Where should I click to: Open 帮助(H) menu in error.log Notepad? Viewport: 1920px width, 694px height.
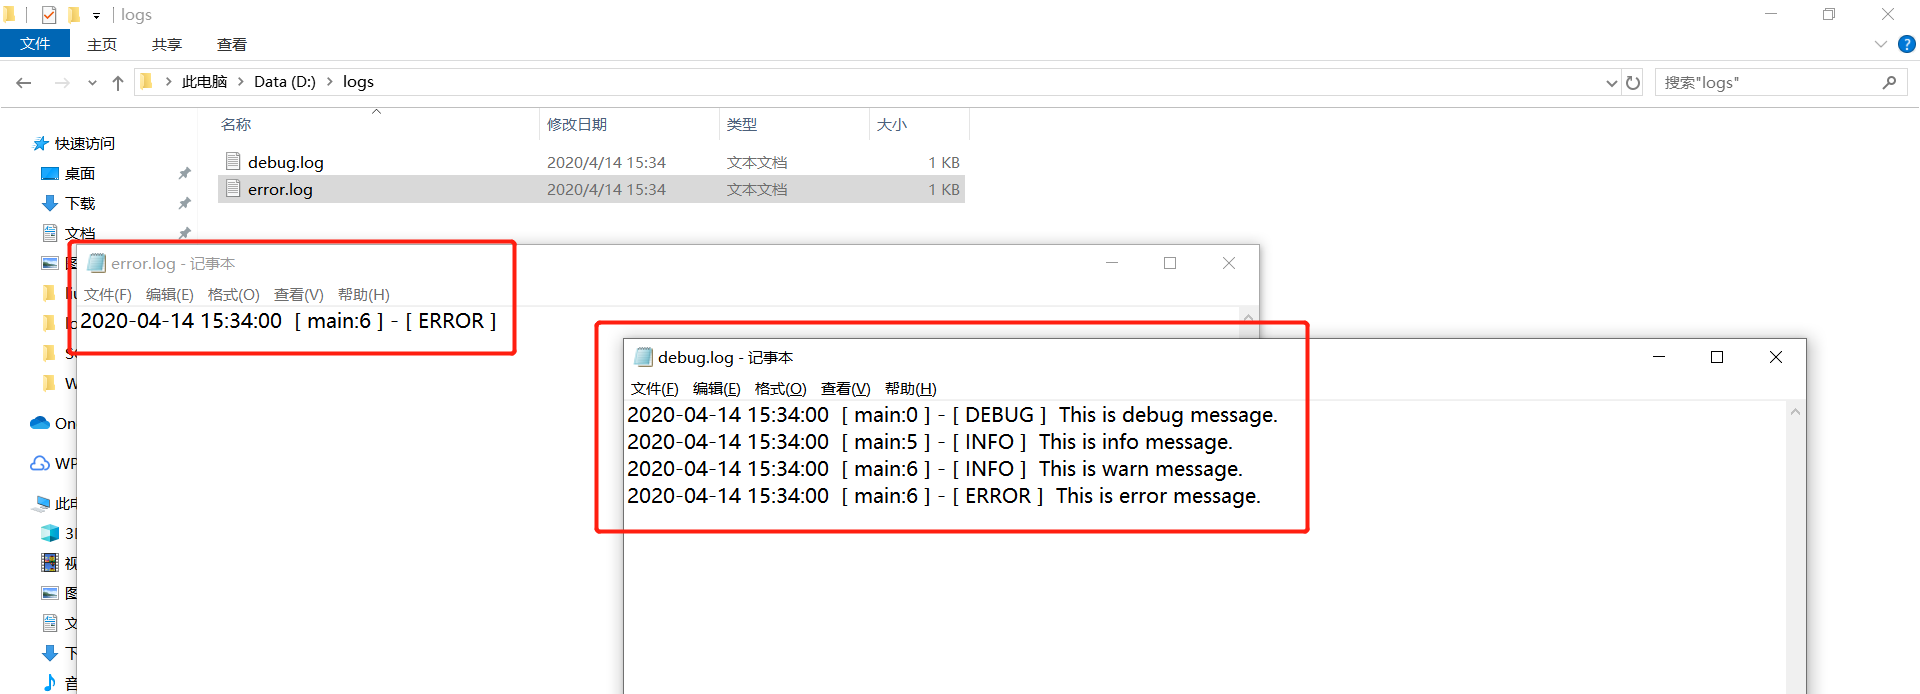(364, 295)
